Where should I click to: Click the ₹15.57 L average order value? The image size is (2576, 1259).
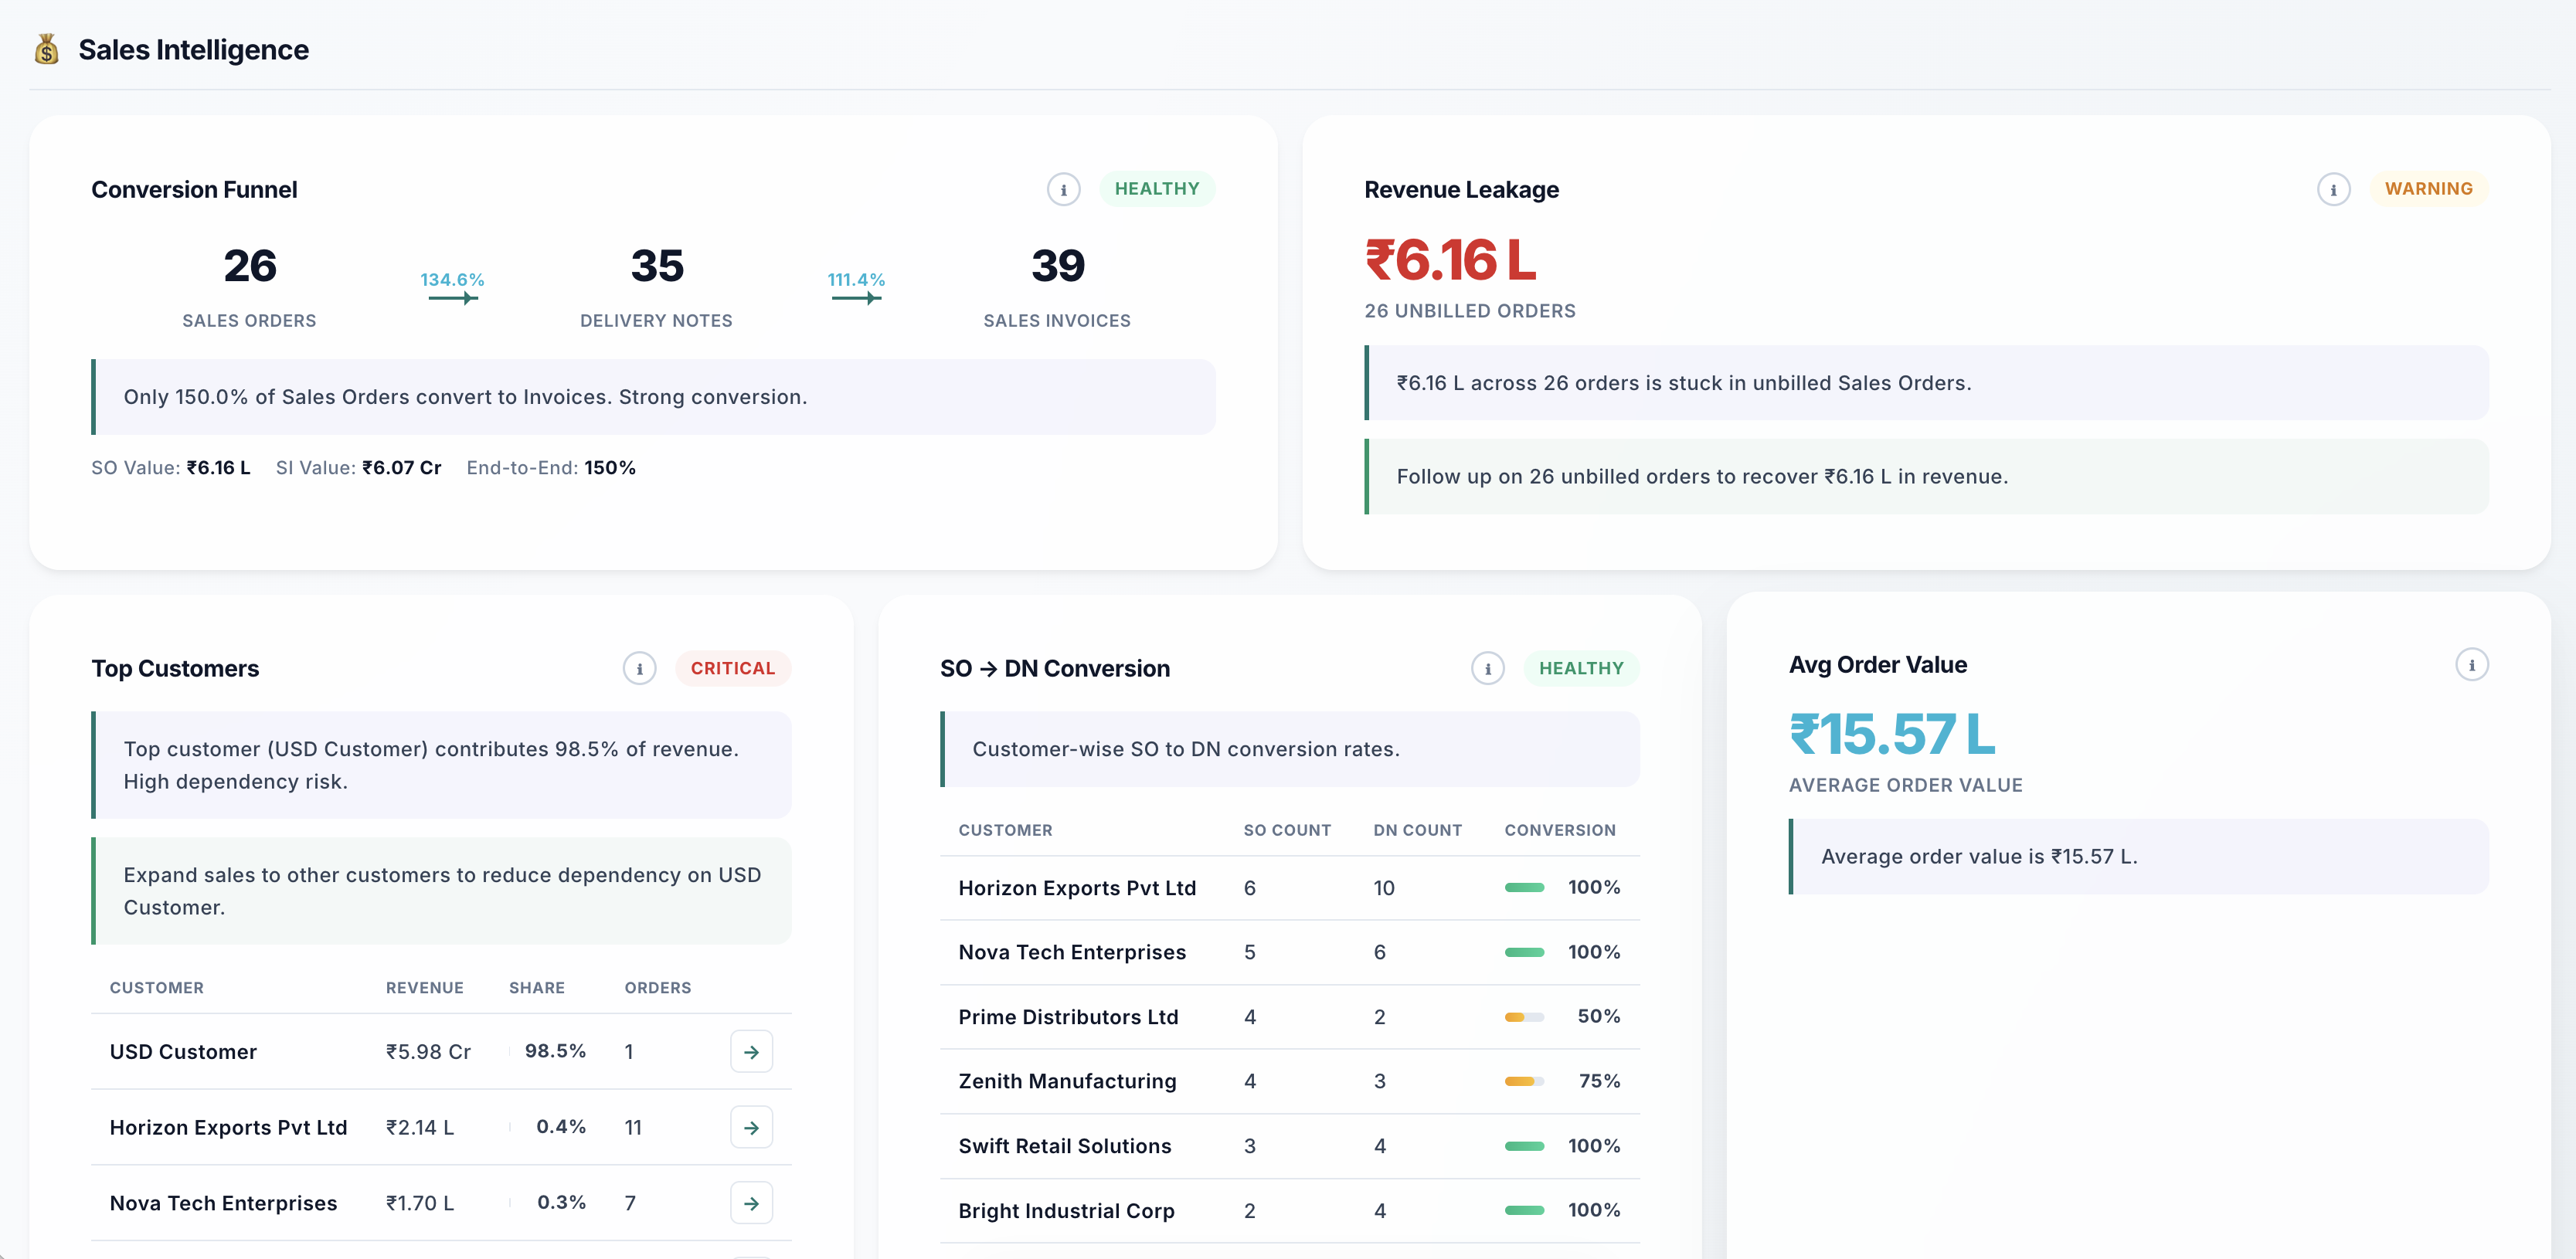point(1891,734)
